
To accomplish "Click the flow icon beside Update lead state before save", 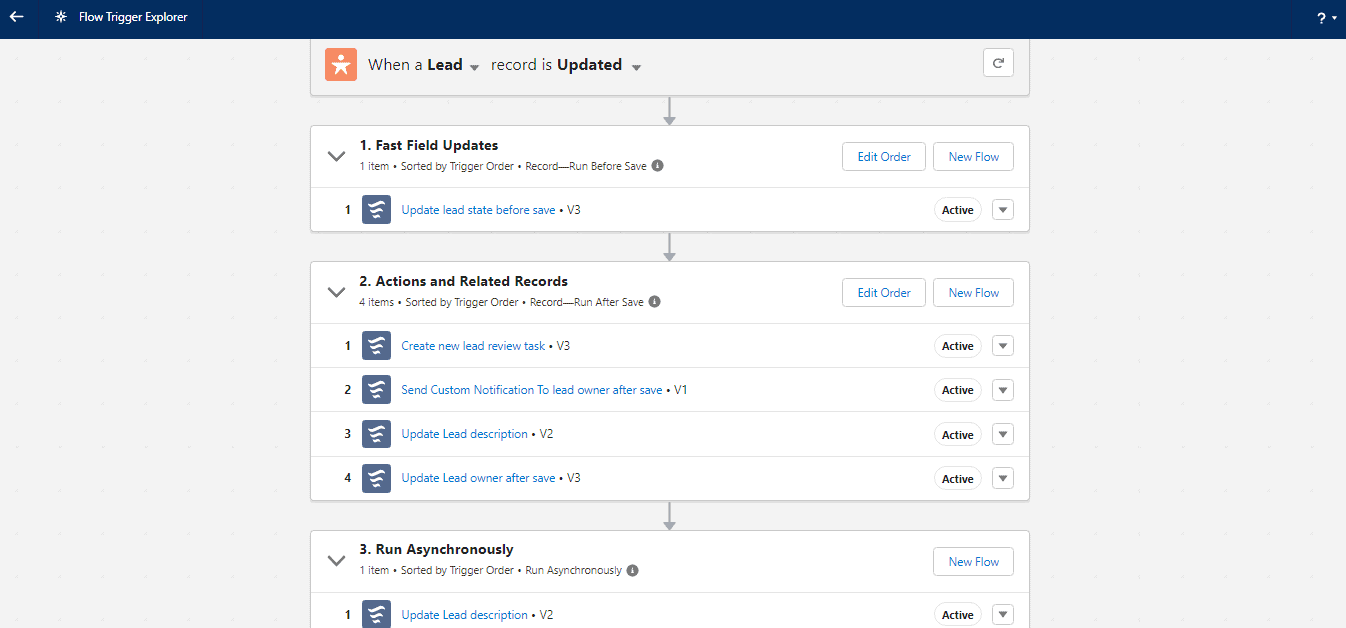I will tap(376, 209).
